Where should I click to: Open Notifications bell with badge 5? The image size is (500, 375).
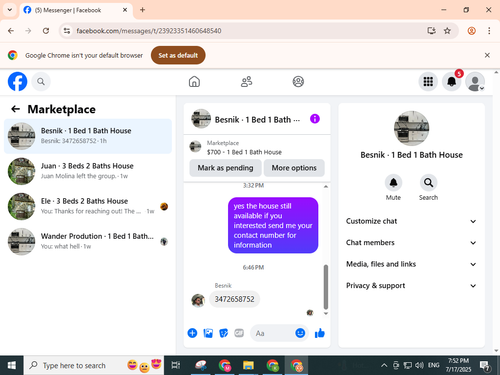(x=451, y=81)
